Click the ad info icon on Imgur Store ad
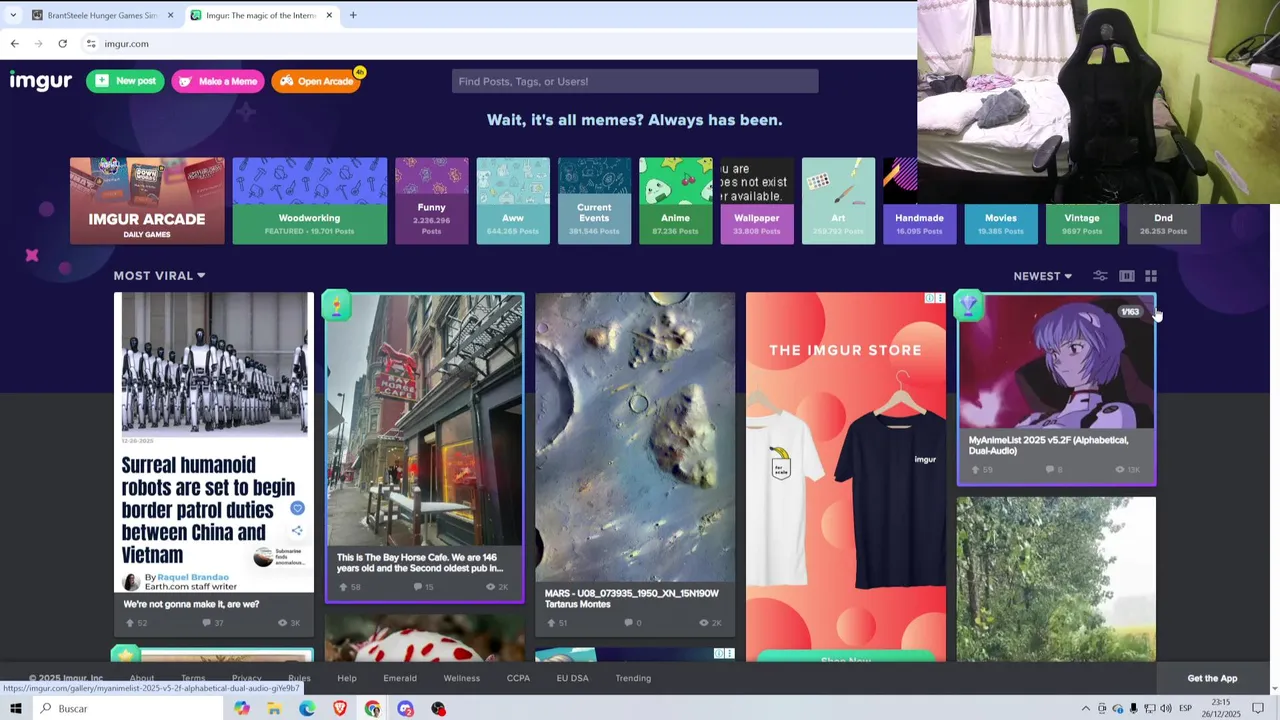 [x=929, y=298]
